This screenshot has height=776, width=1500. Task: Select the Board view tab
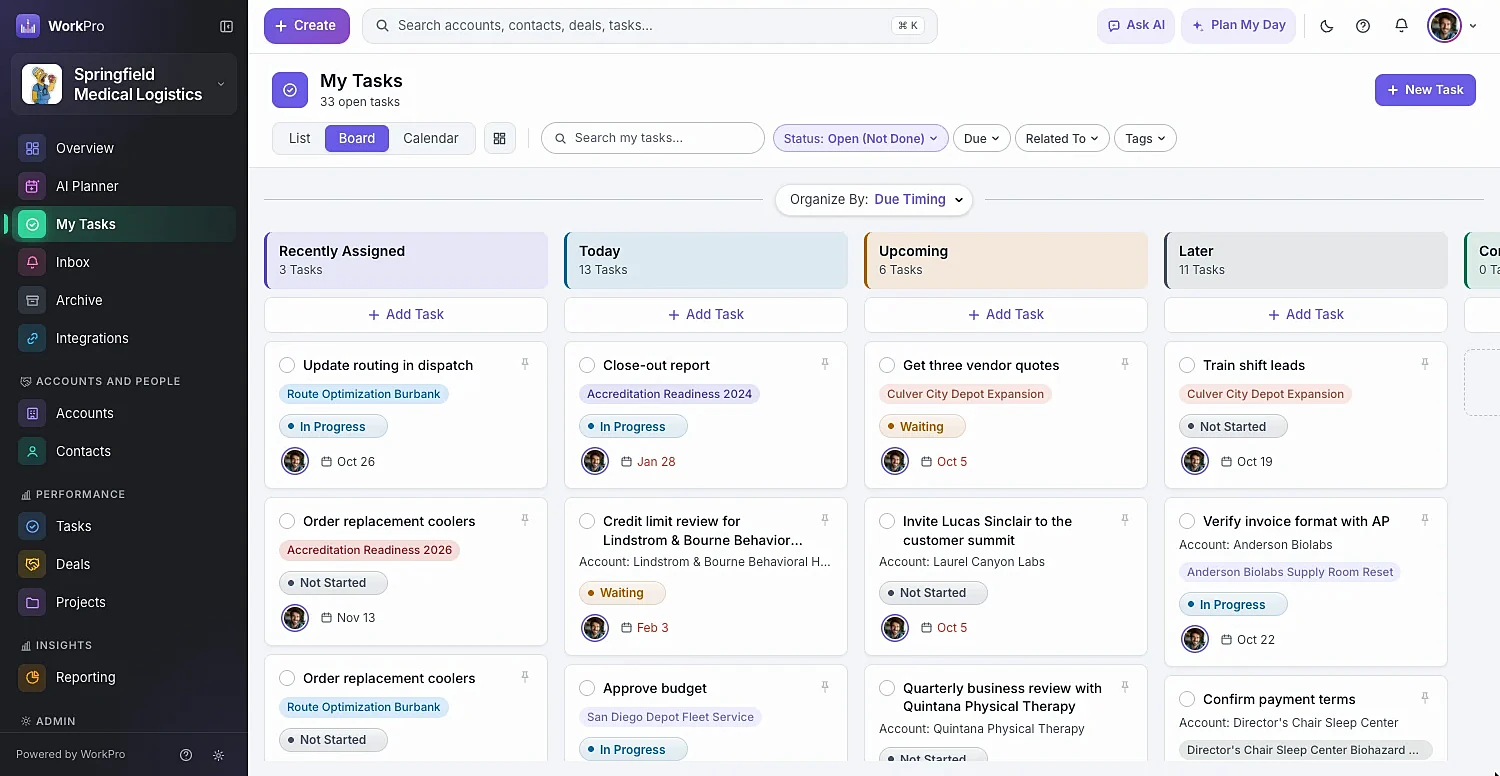coord(357,138)
